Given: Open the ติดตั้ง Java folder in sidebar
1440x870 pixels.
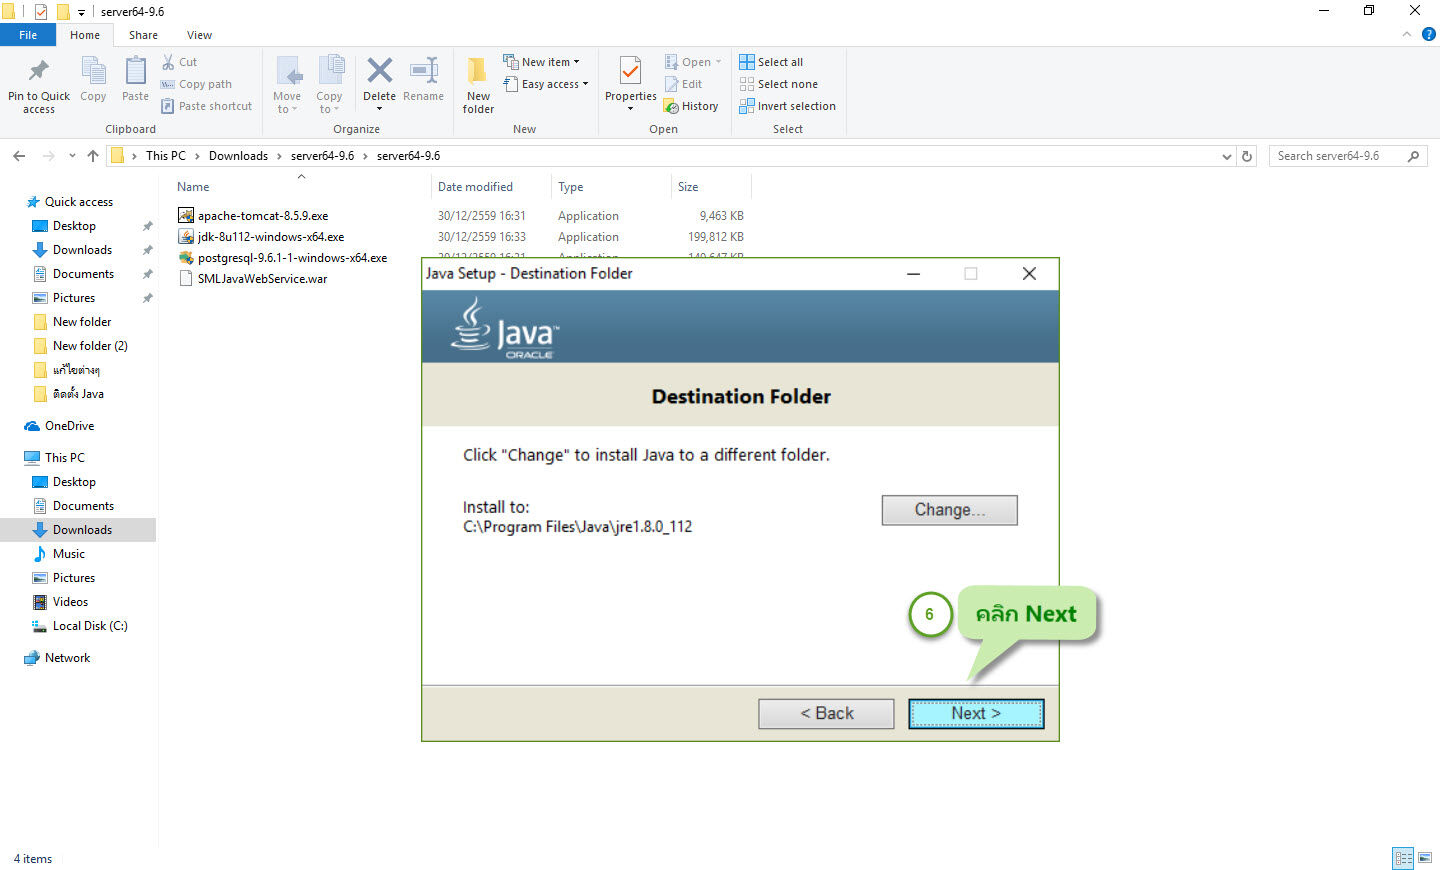Looking at the screenshot, I should [x=78, y=394].
